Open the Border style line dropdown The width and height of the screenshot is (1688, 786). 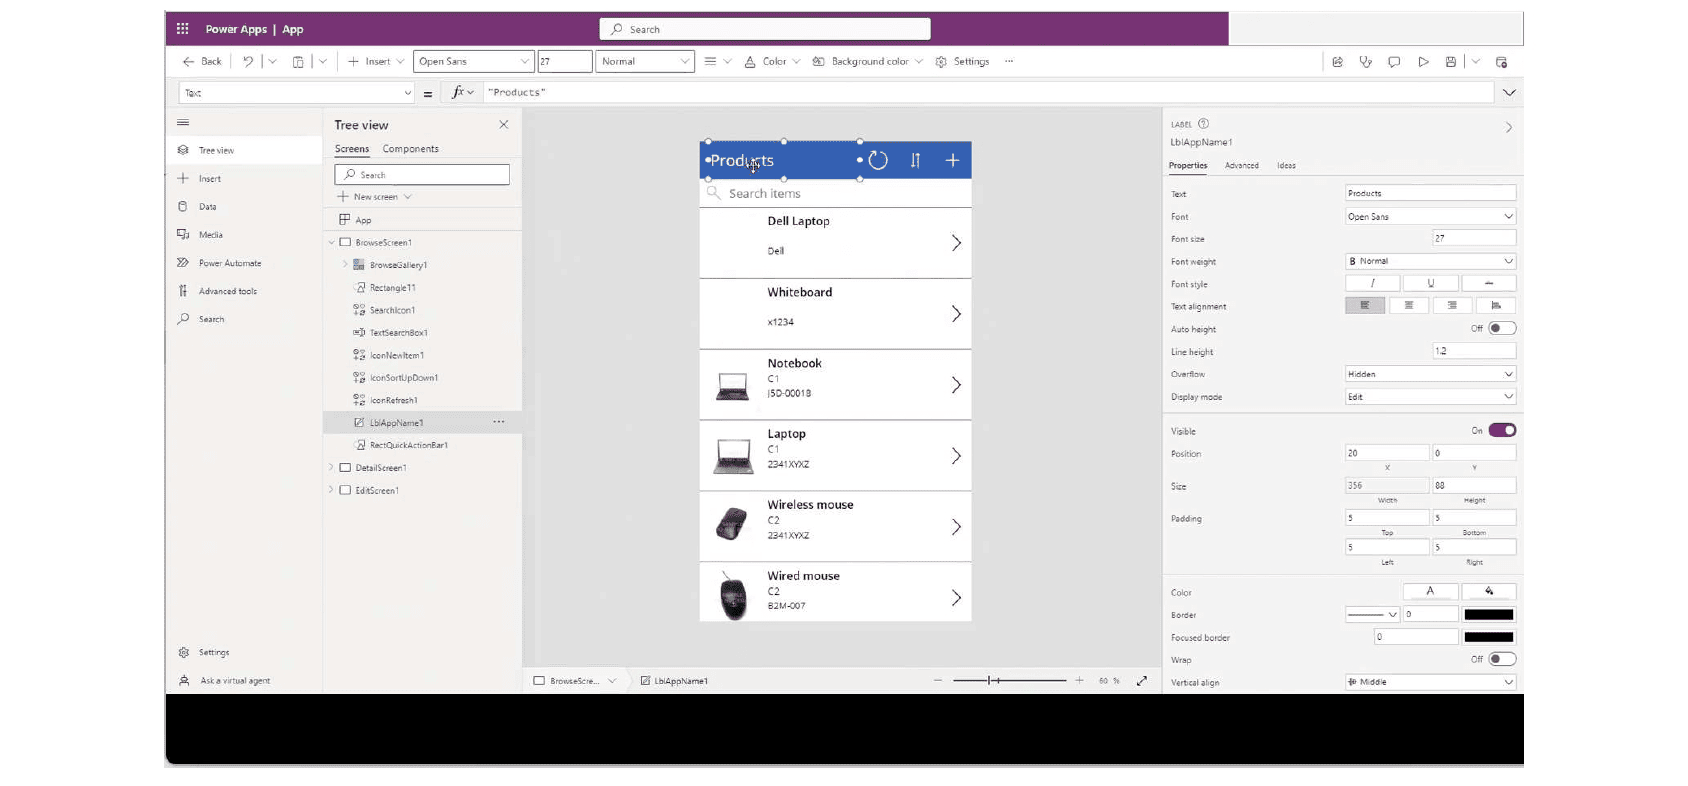(1372, 614)
